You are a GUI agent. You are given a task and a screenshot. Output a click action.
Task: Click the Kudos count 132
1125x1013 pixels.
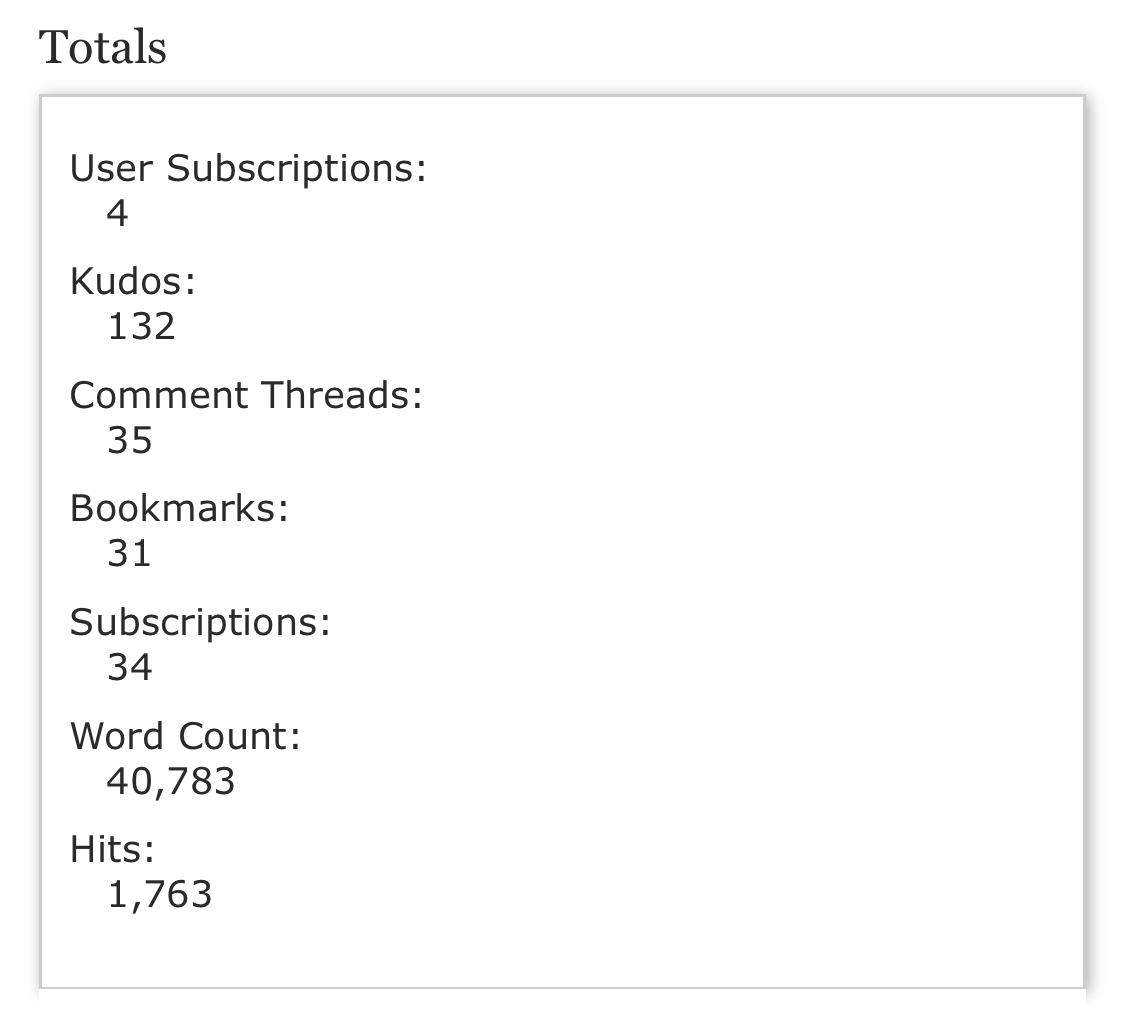pos(141,326)
